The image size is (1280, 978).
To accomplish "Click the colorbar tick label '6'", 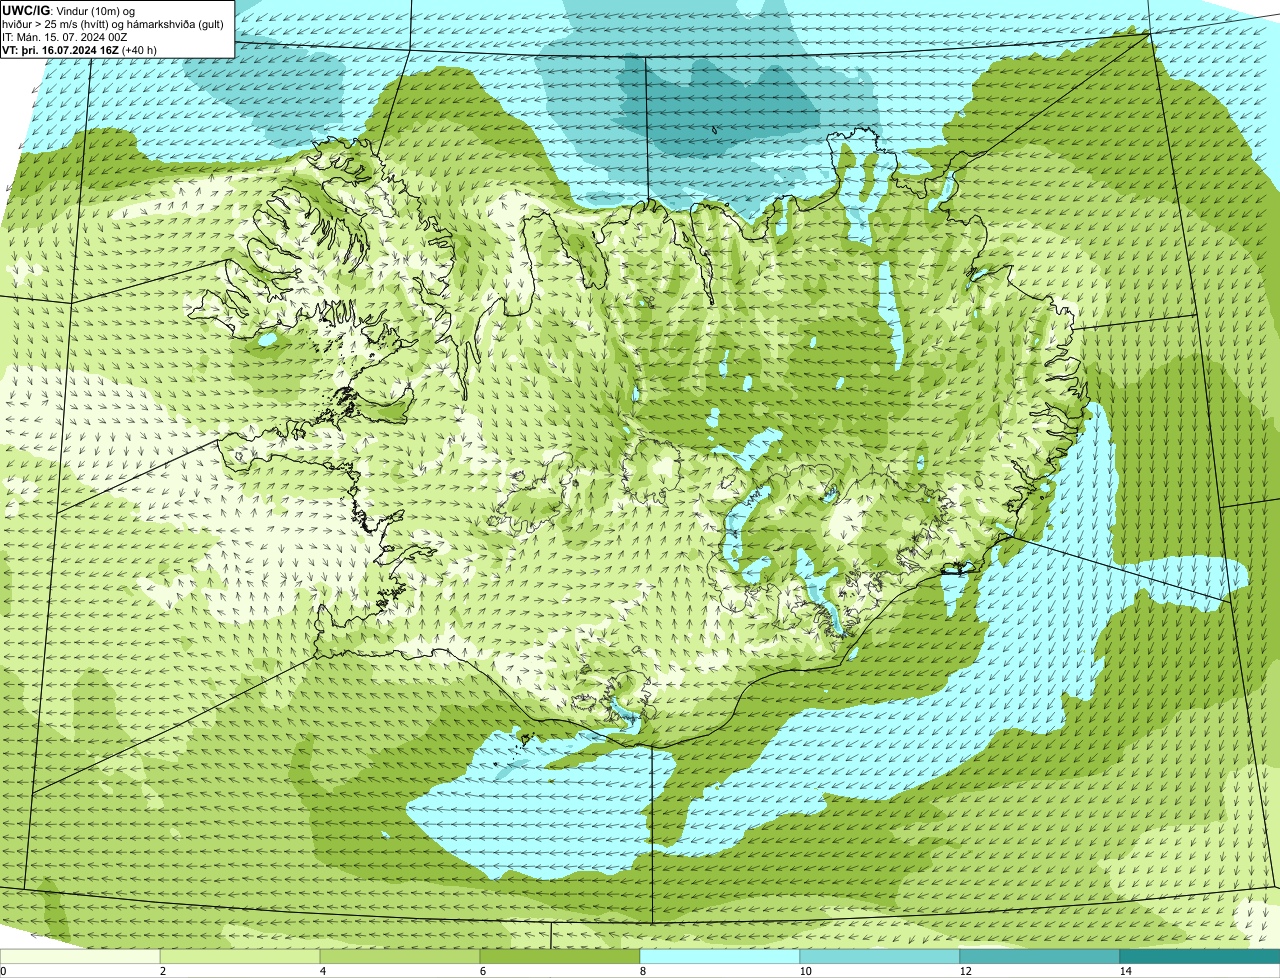I will (x=482, y=971).
